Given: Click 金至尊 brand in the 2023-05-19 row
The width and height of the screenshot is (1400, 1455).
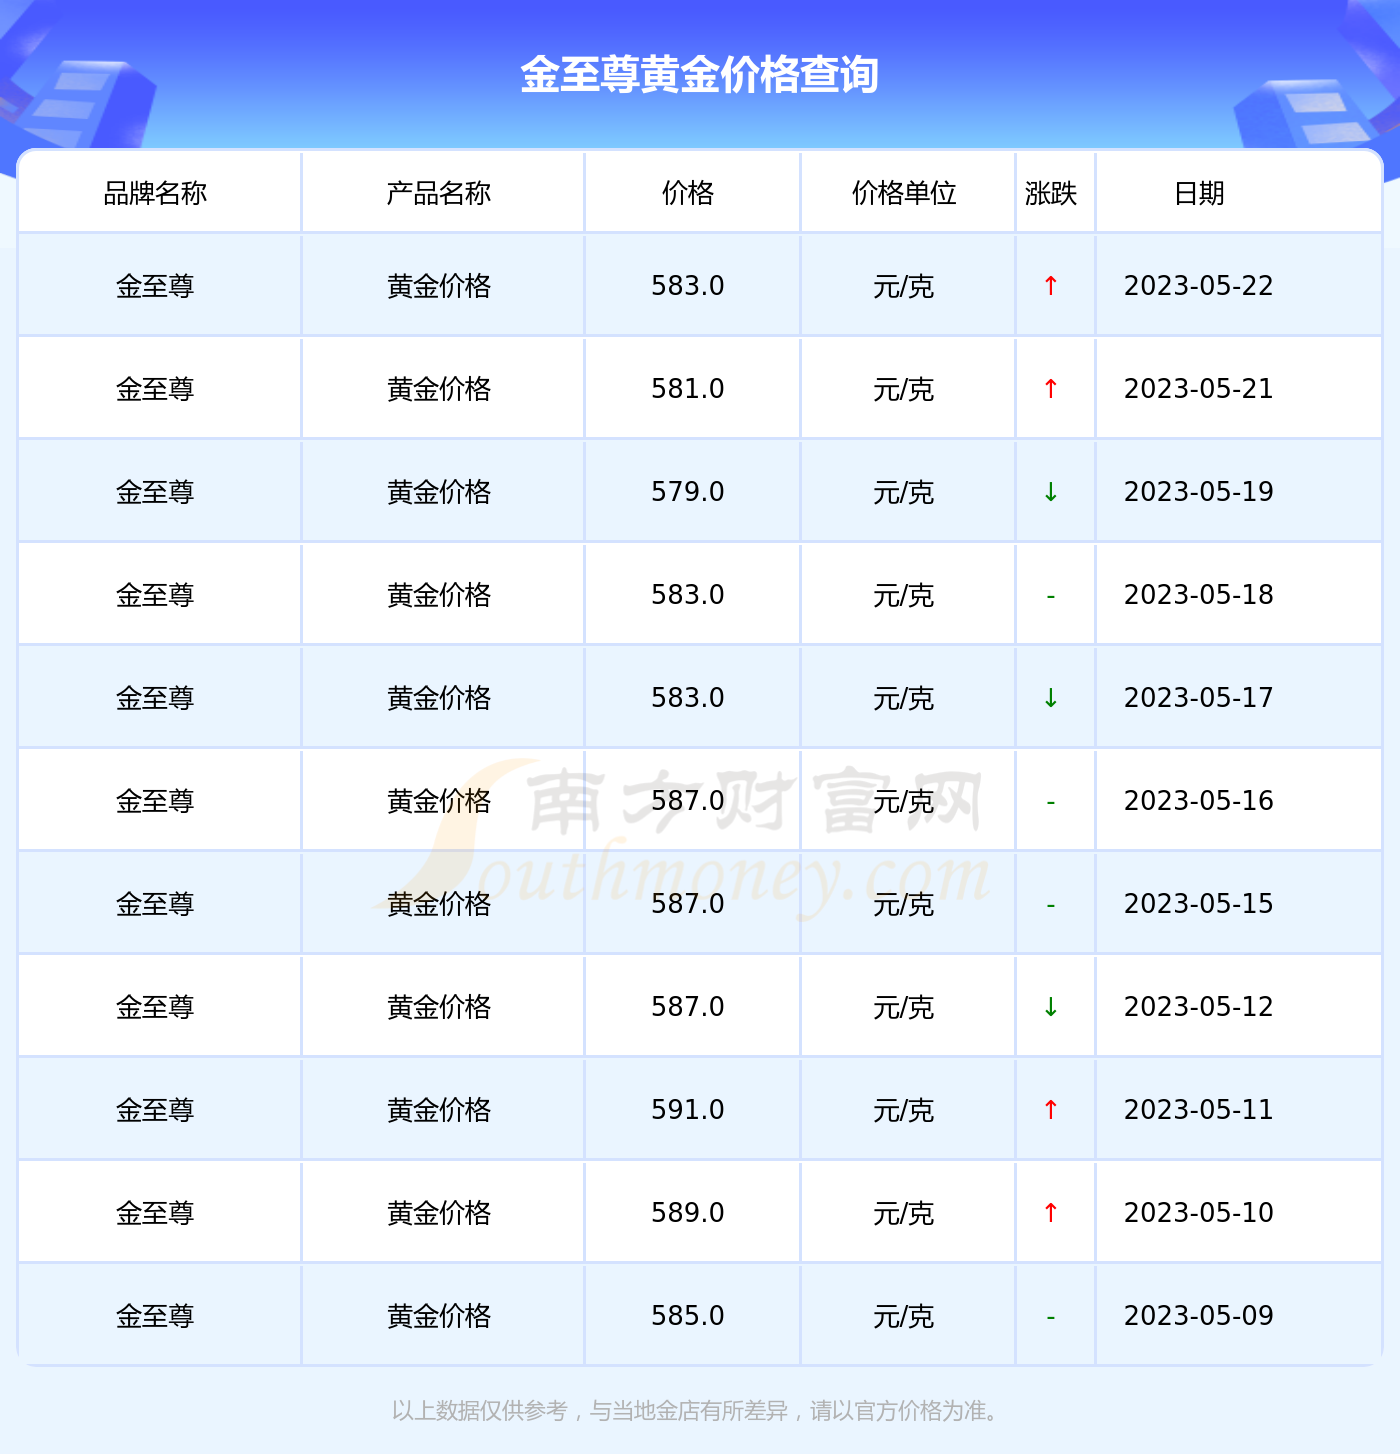Looking at the screenshot, I should [155, 493].
